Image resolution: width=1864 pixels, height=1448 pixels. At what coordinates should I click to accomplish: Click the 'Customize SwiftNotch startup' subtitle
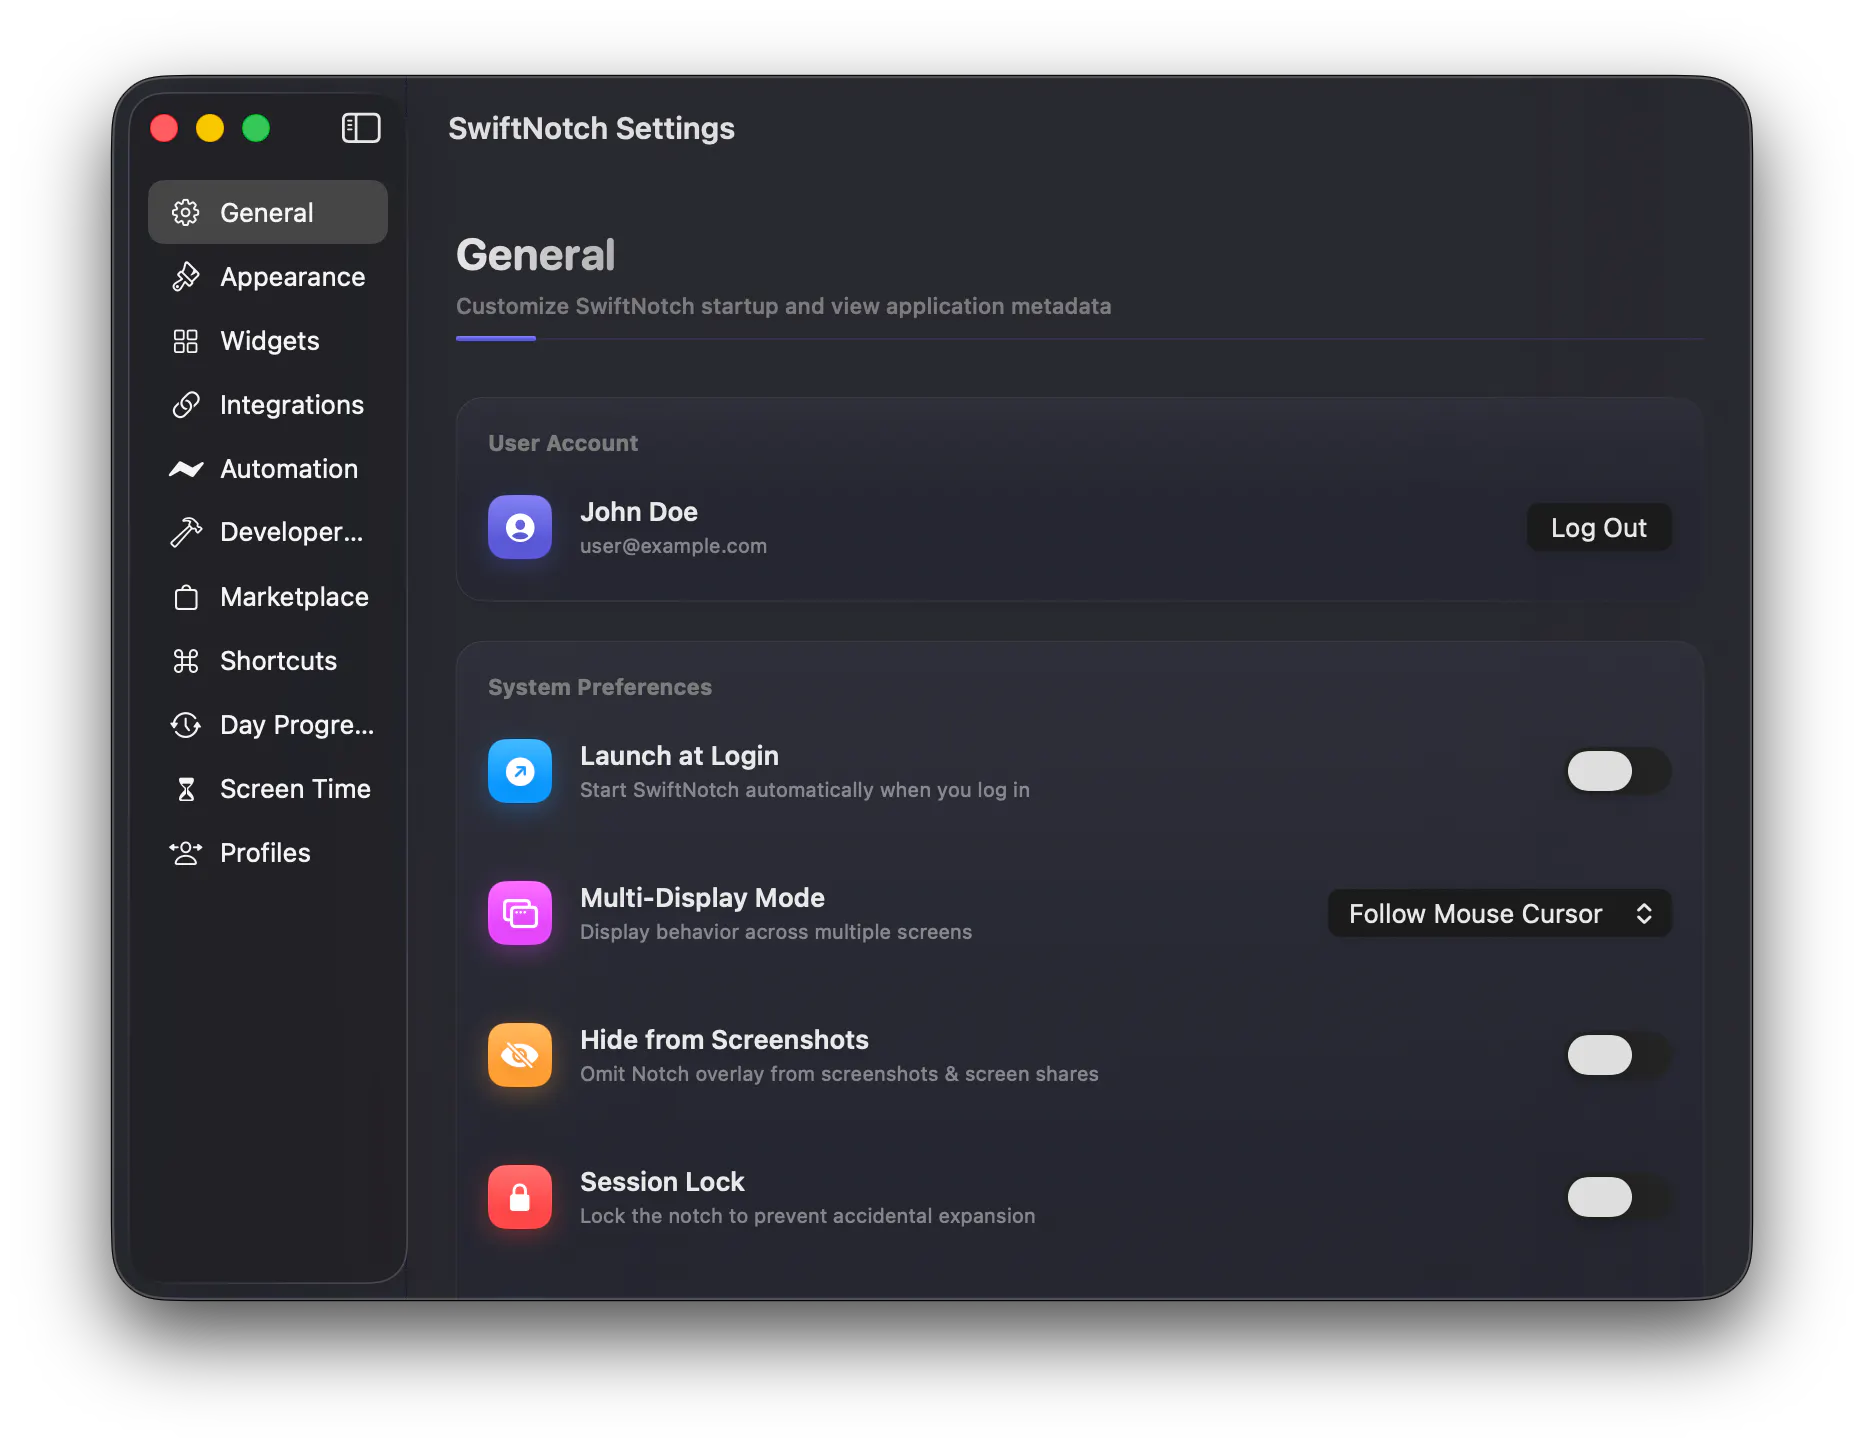[783, 306]
